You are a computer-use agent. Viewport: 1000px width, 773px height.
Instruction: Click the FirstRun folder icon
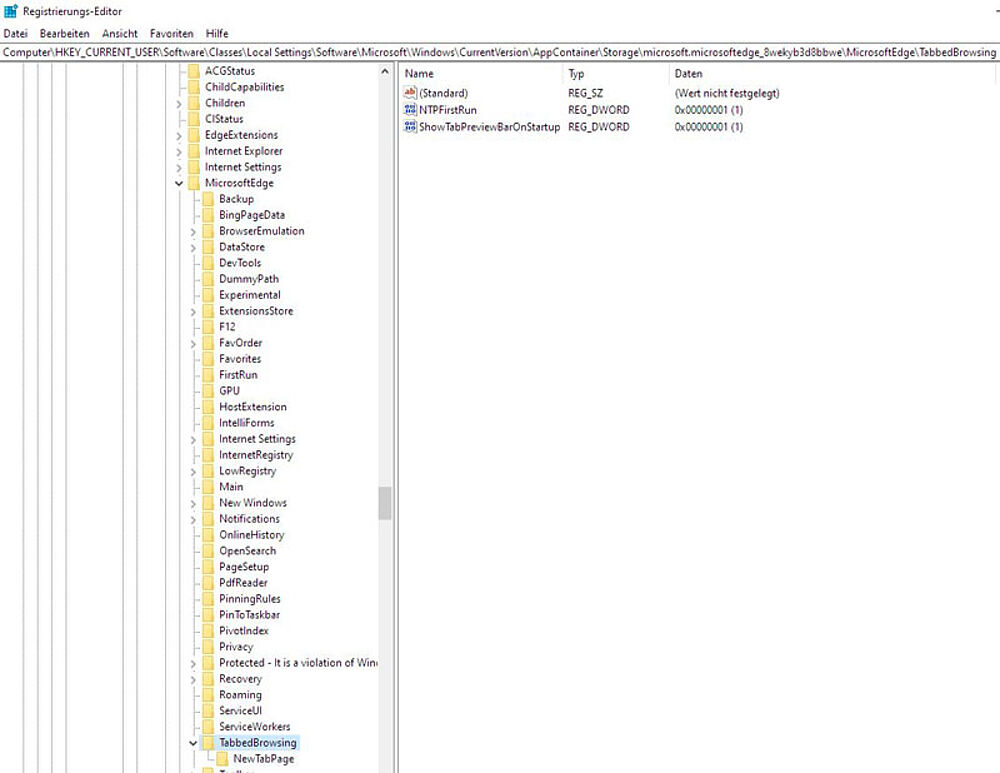[x=208, y=375]
